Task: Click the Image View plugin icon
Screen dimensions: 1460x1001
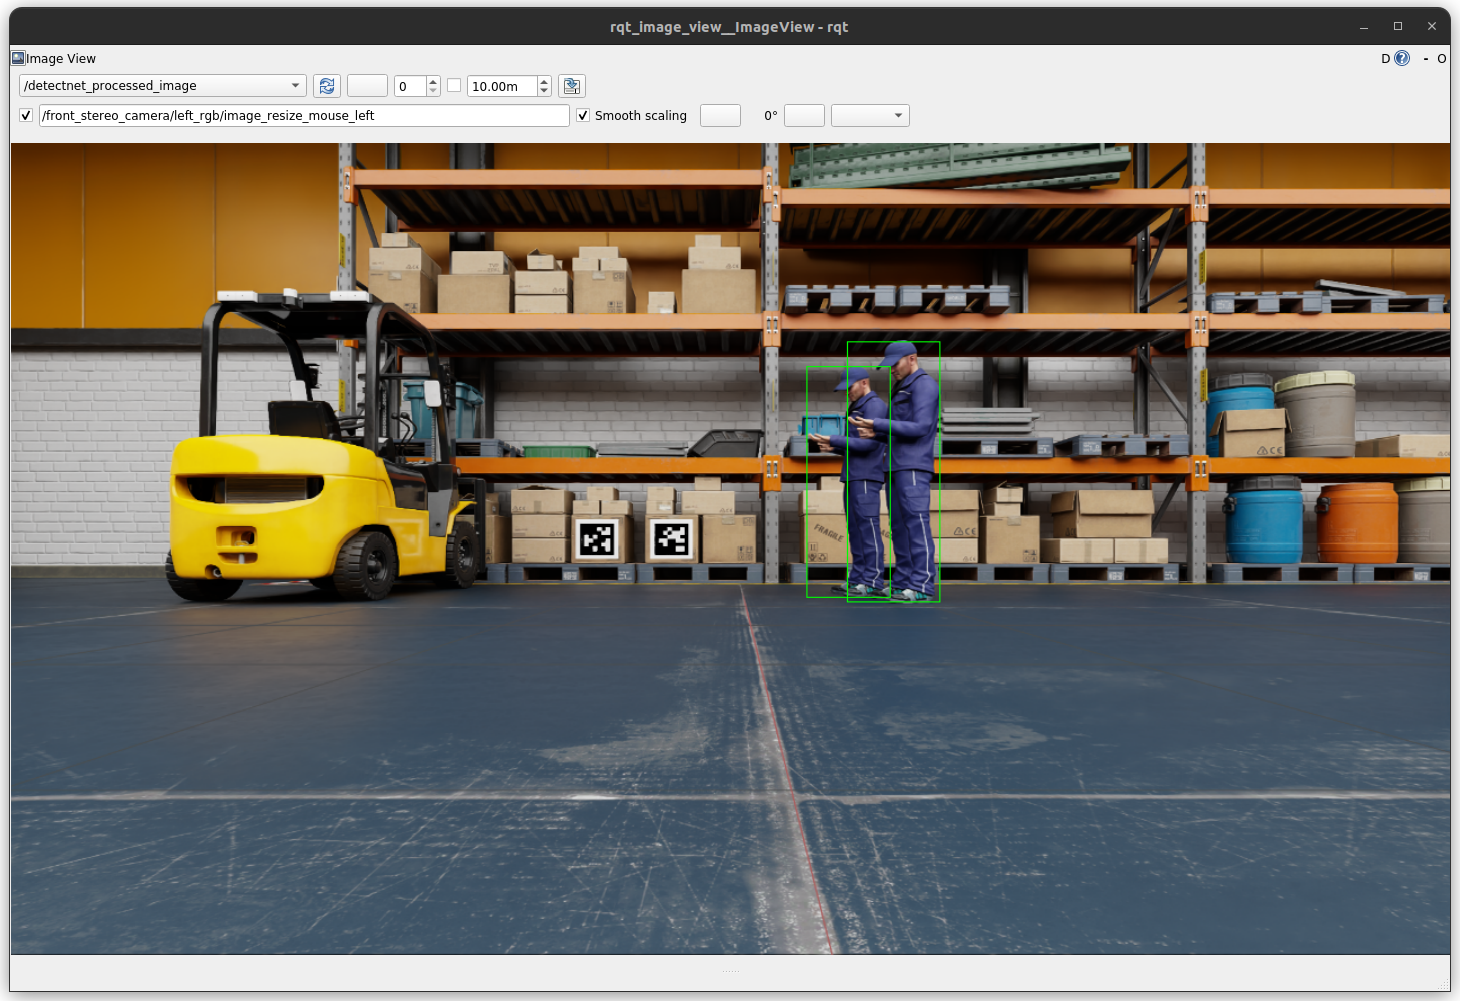Action: (x=18, y=58)
